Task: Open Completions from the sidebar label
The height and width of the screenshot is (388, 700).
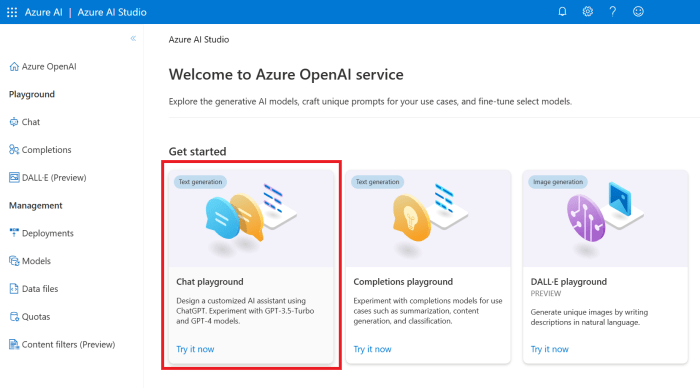Action: point(46,150)
